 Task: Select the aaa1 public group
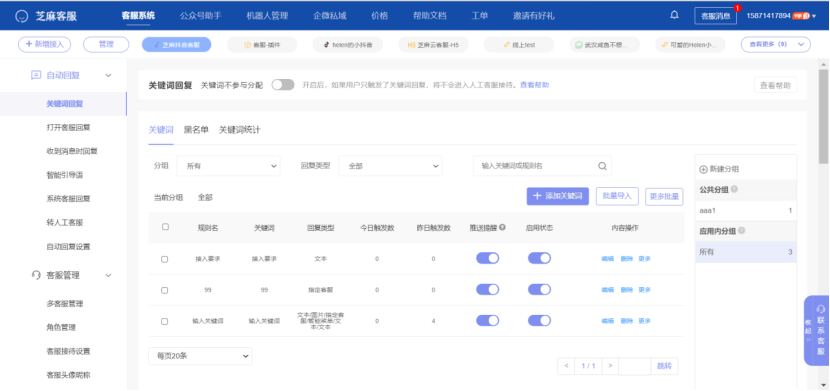tap(746, 211)
